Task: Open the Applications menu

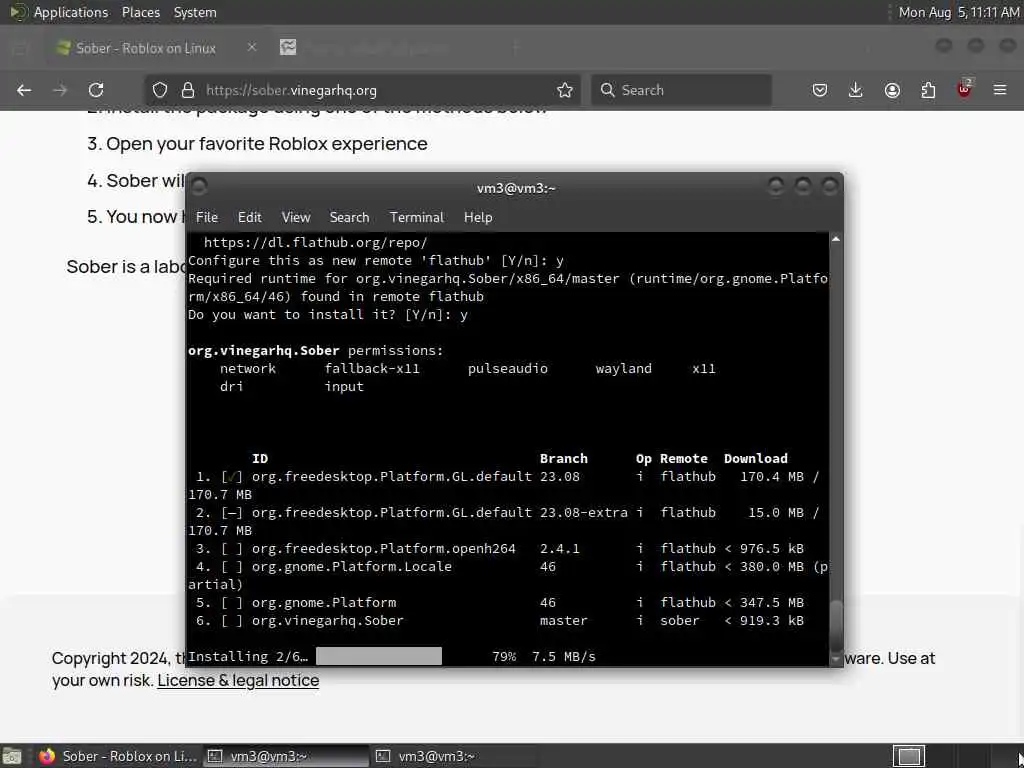Action: pyautogui.click(x=71, y=12)
